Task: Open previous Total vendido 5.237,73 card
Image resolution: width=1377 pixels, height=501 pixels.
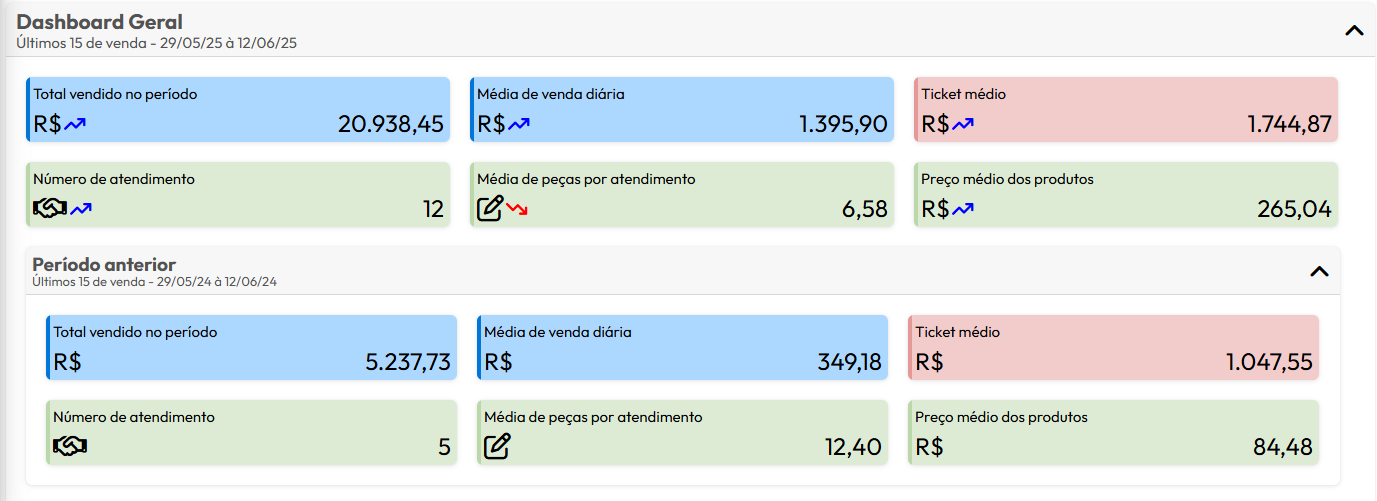Action: tap(251, 347)
